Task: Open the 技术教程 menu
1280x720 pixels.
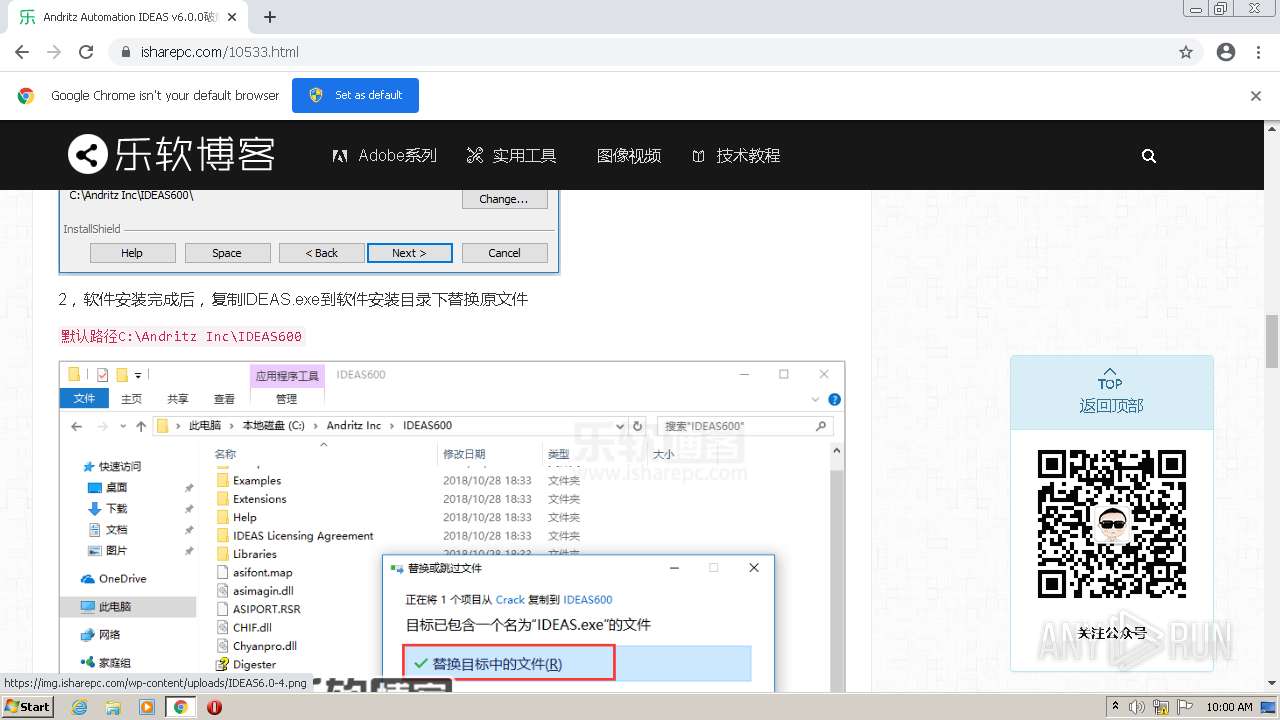Action: point(736,155)
